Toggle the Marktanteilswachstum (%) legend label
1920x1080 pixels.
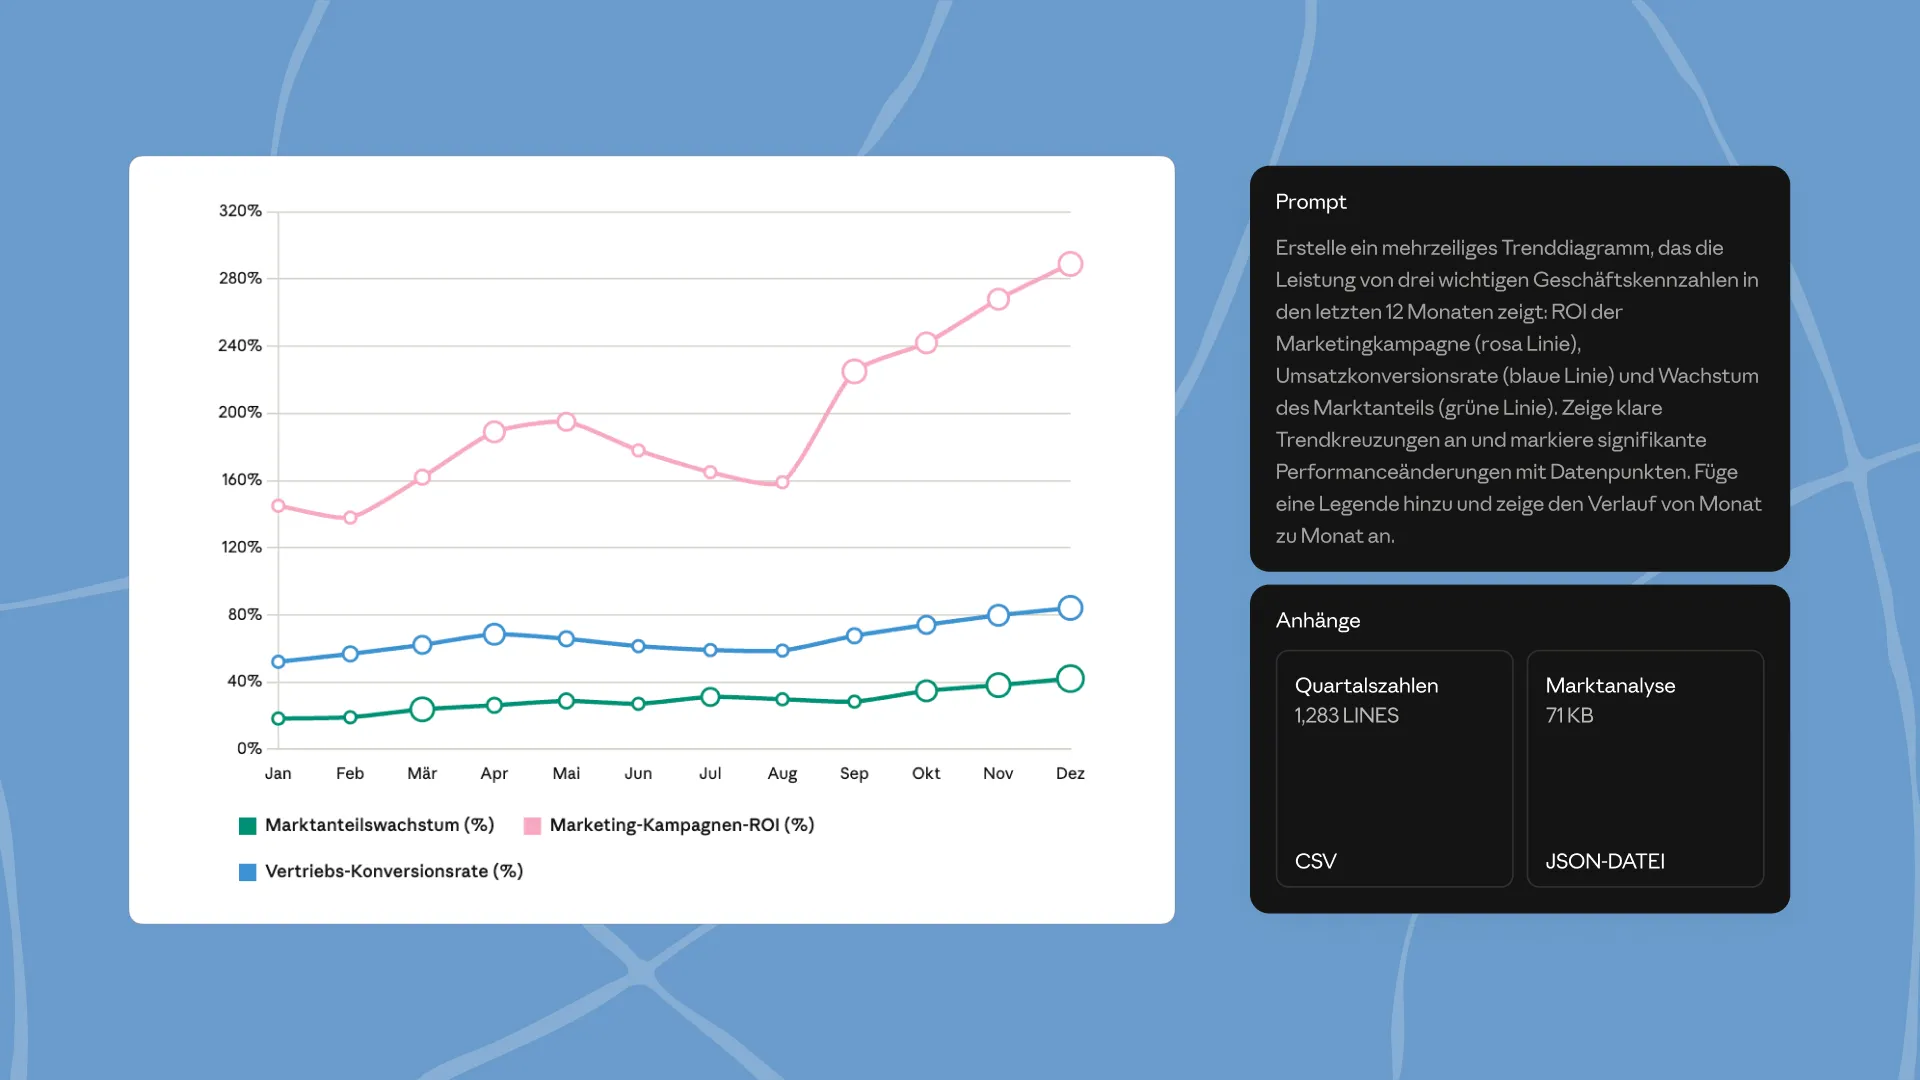[379, 825]
